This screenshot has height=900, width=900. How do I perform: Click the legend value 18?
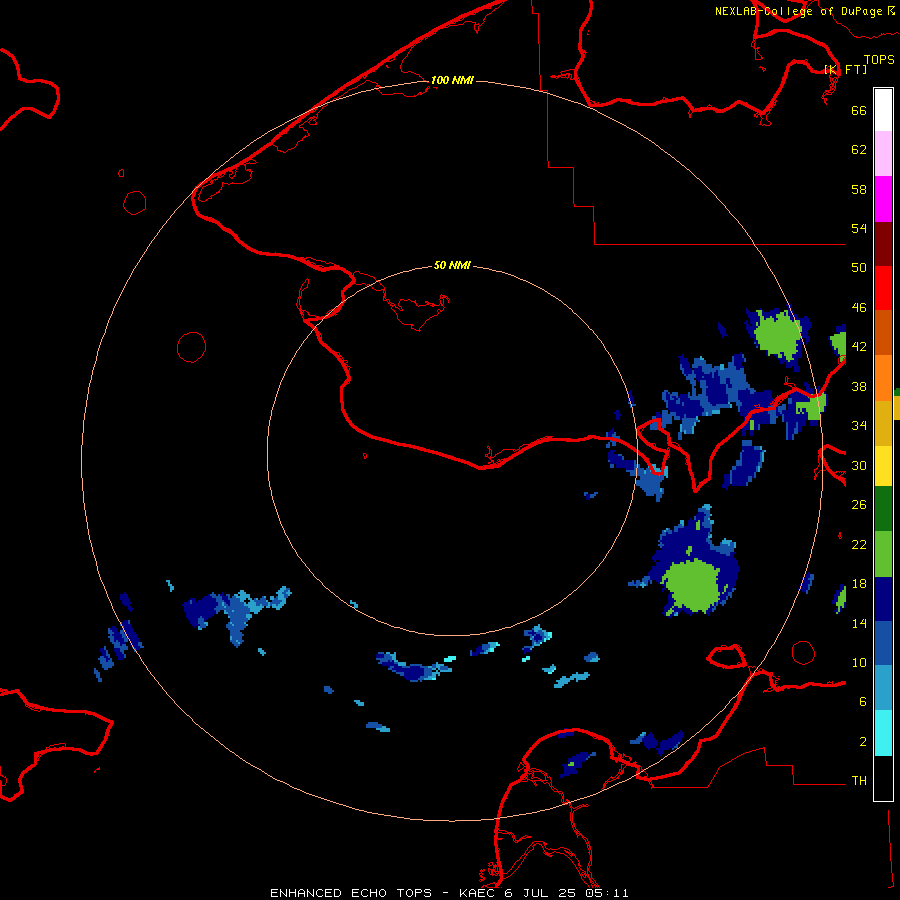click(859, 584)
